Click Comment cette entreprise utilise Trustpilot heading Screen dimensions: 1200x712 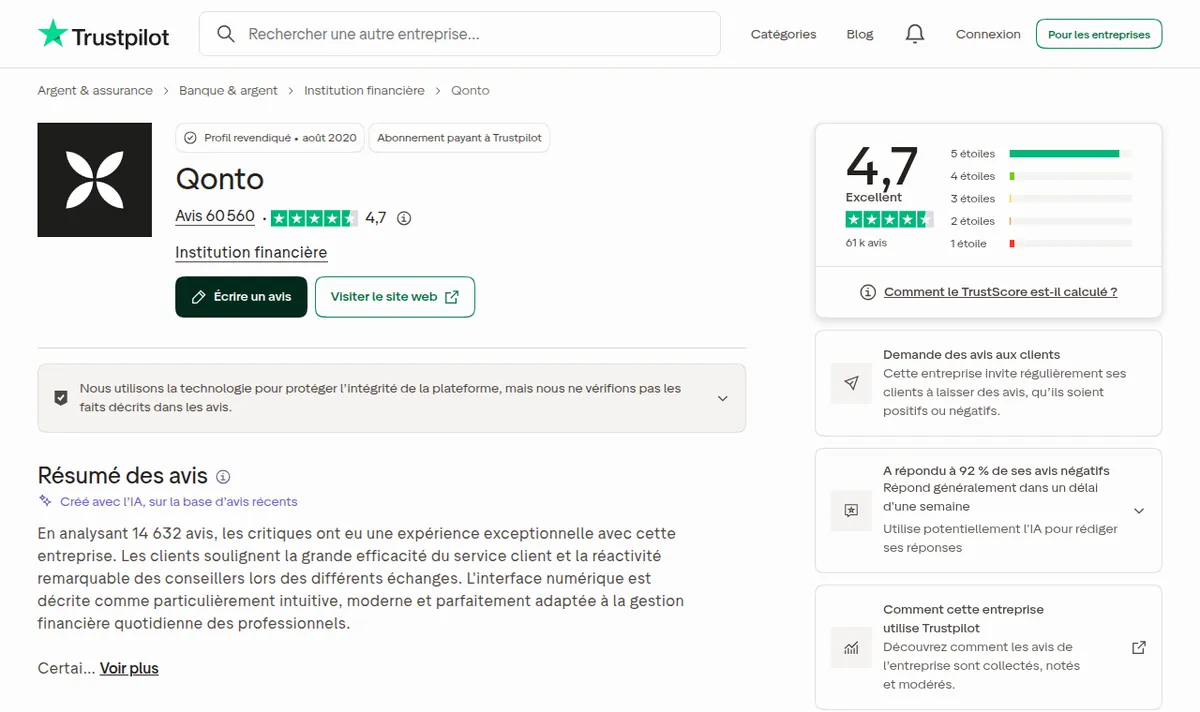click(963, 619)
